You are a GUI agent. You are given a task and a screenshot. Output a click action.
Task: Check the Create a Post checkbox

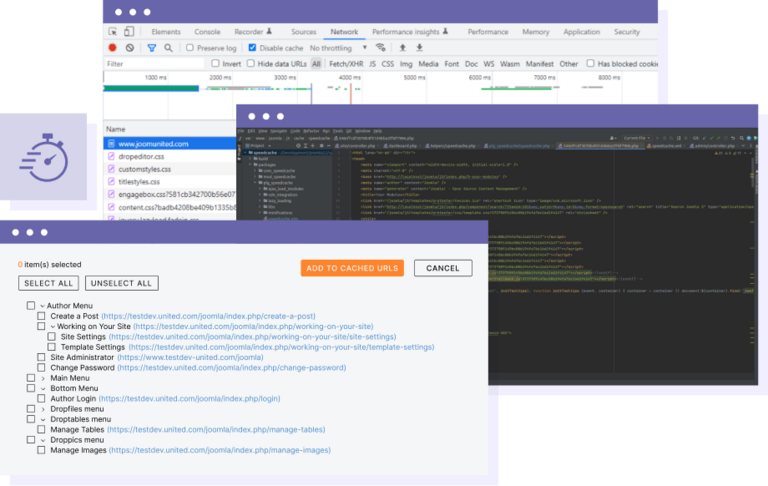[x=41, y=316]
